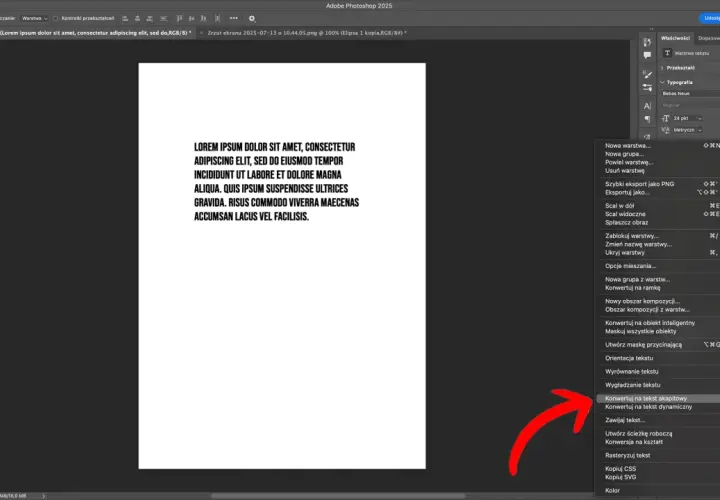
Task: Switch to the Zrzut ekranu document tab
Action: (307, 33)
